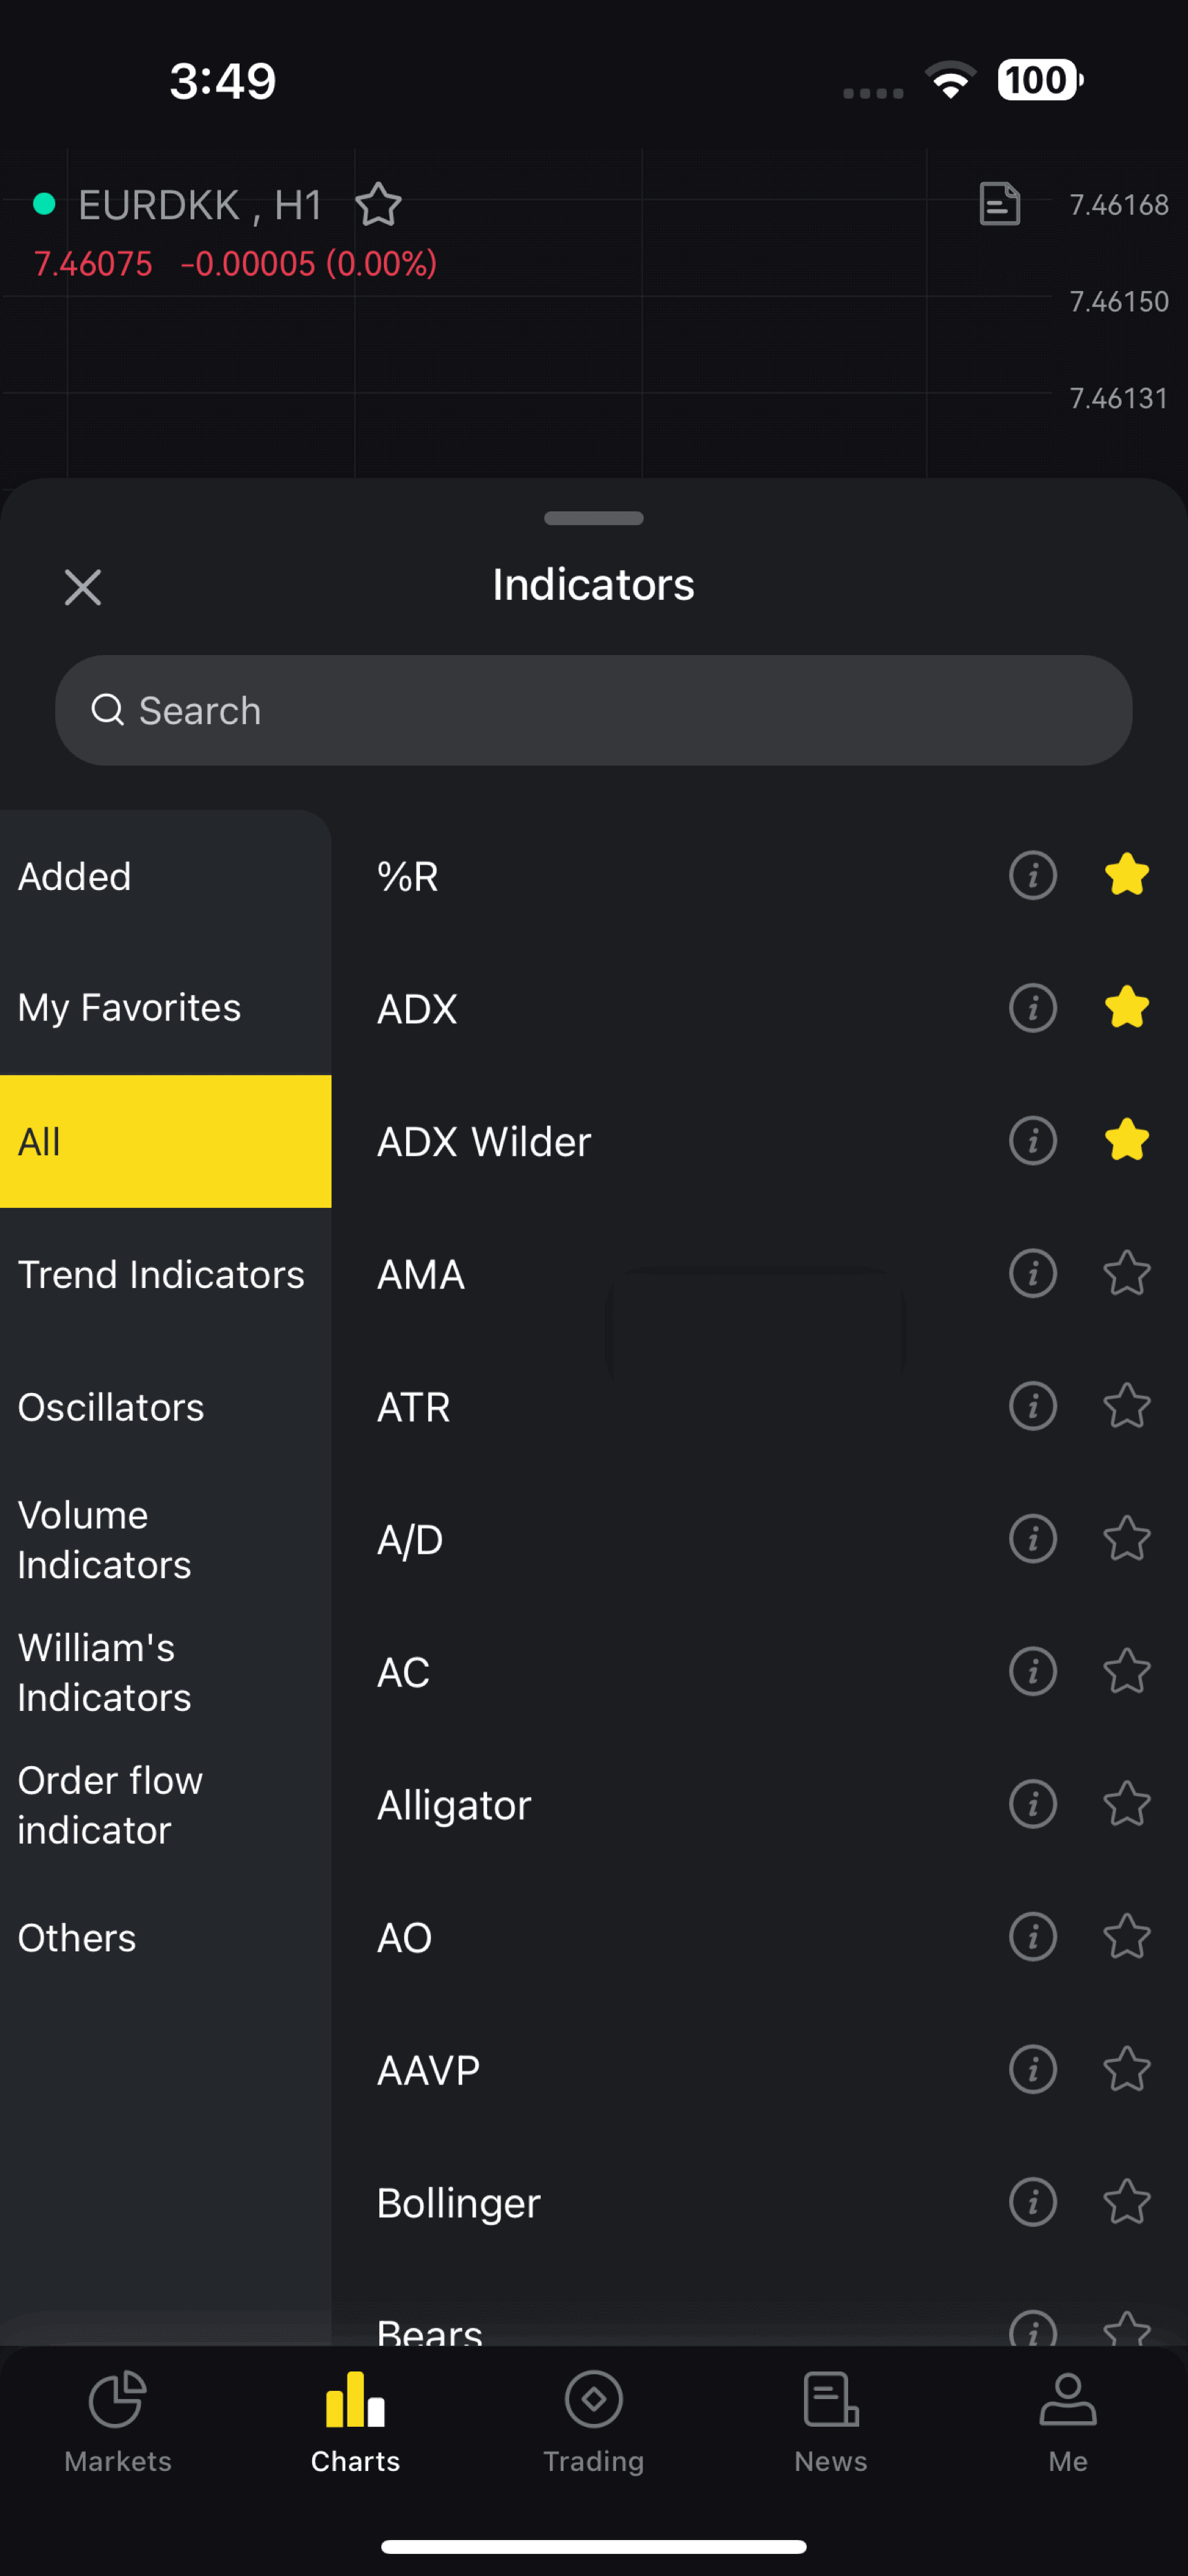Unfavorite the %R indicator

1126,875
